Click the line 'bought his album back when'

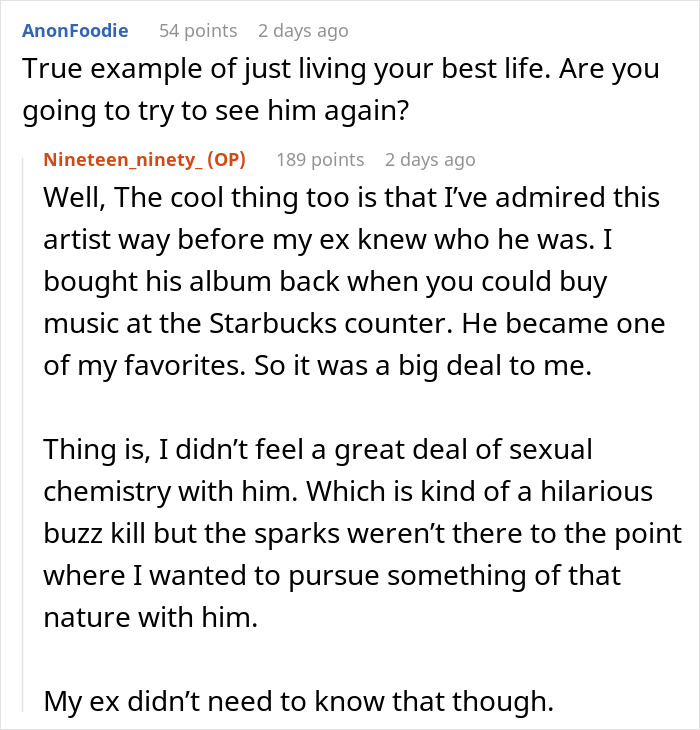coord(325,281)
